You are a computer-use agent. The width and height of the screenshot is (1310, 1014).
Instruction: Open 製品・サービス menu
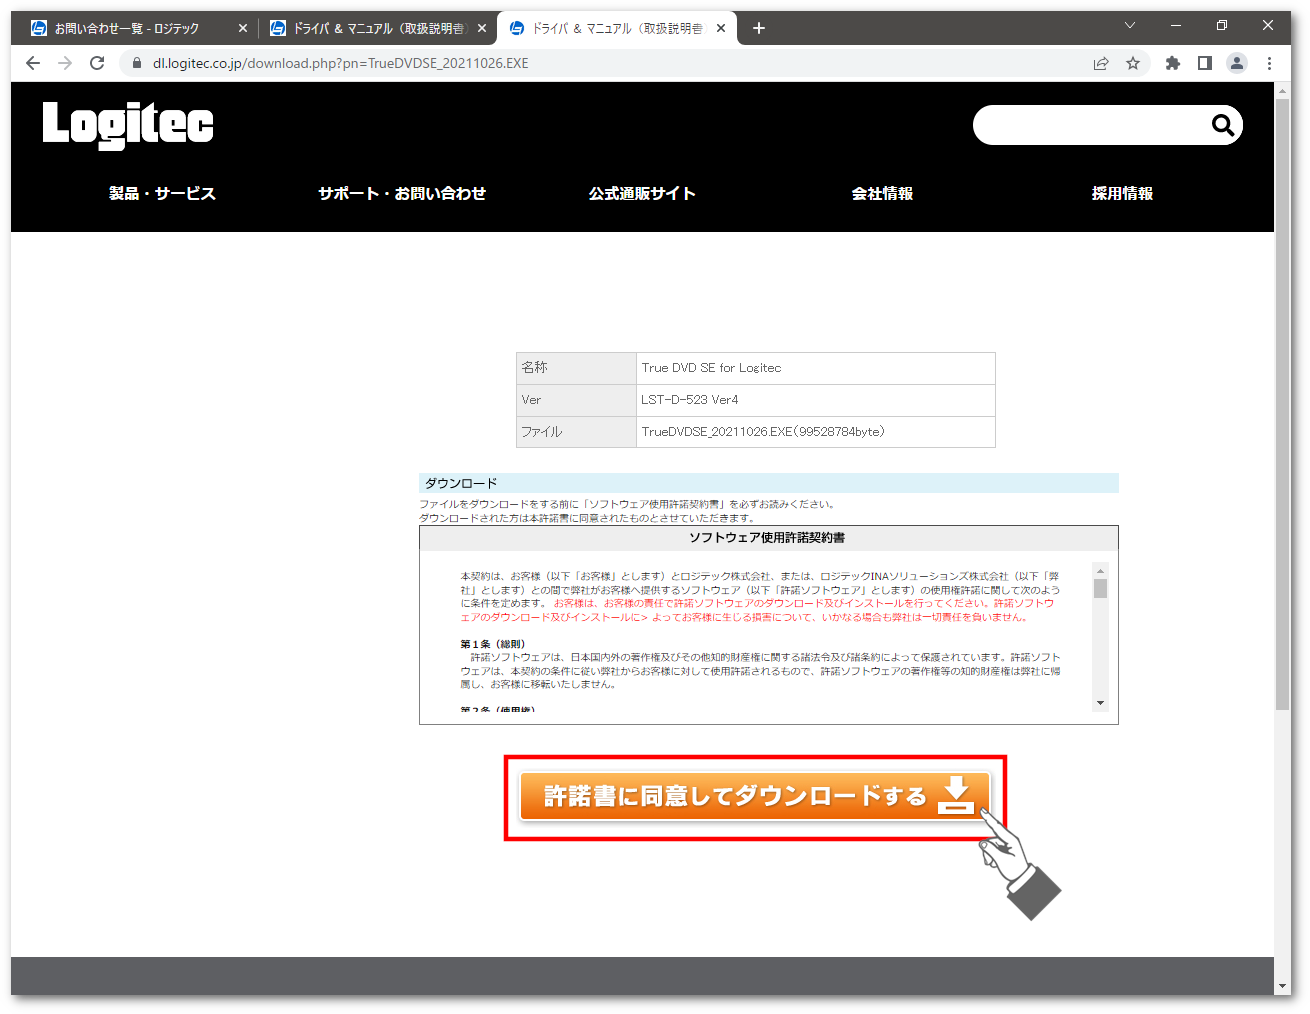163,193
